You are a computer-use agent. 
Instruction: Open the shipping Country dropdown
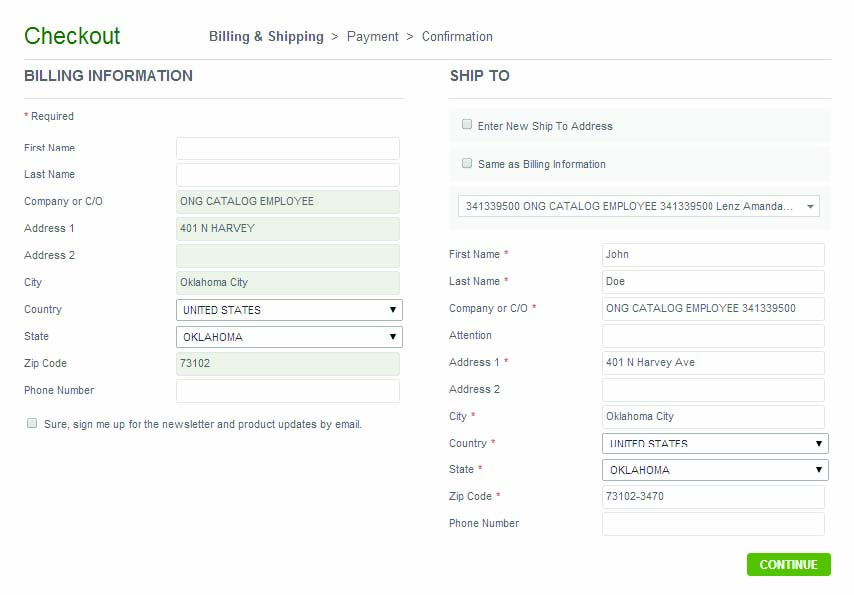pos(715,443)
